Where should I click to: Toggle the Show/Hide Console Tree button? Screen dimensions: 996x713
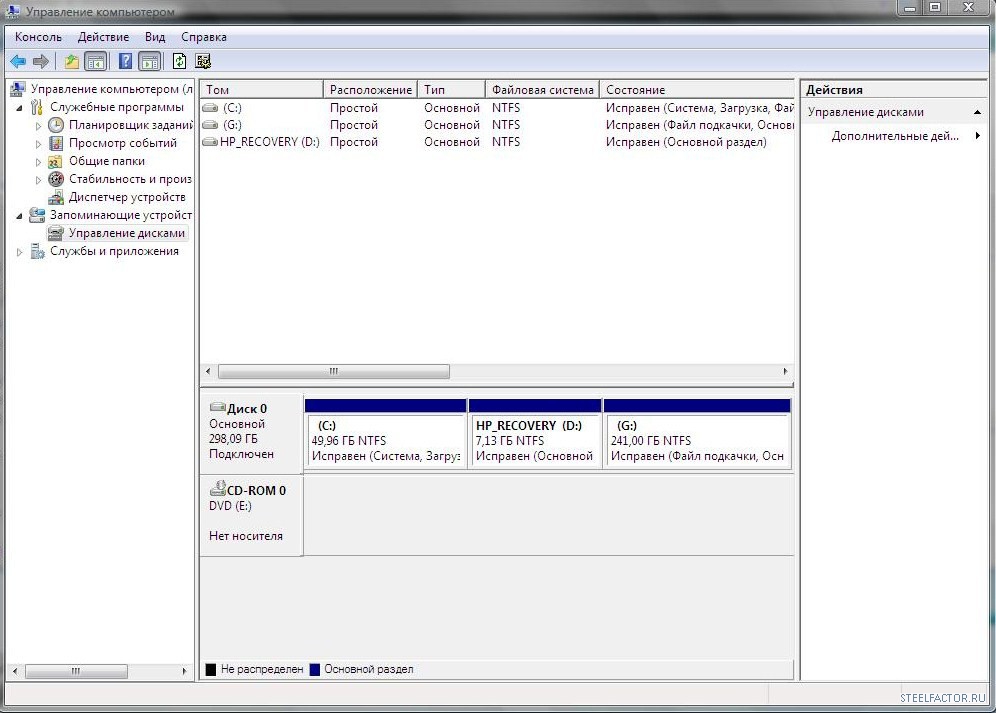(x=96, y=61)
